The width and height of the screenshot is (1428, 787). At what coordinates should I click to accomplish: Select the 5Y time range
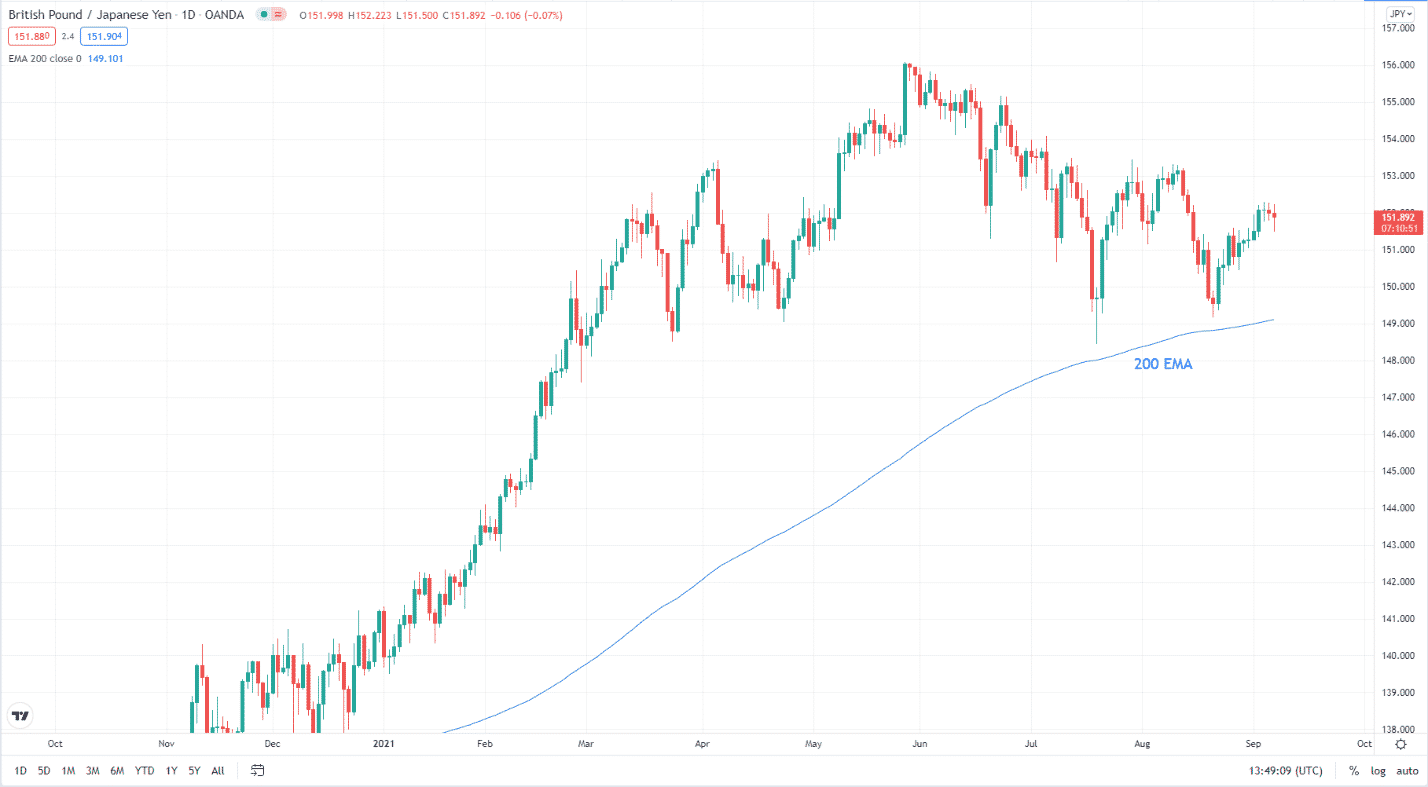click(x=194, y=771)
